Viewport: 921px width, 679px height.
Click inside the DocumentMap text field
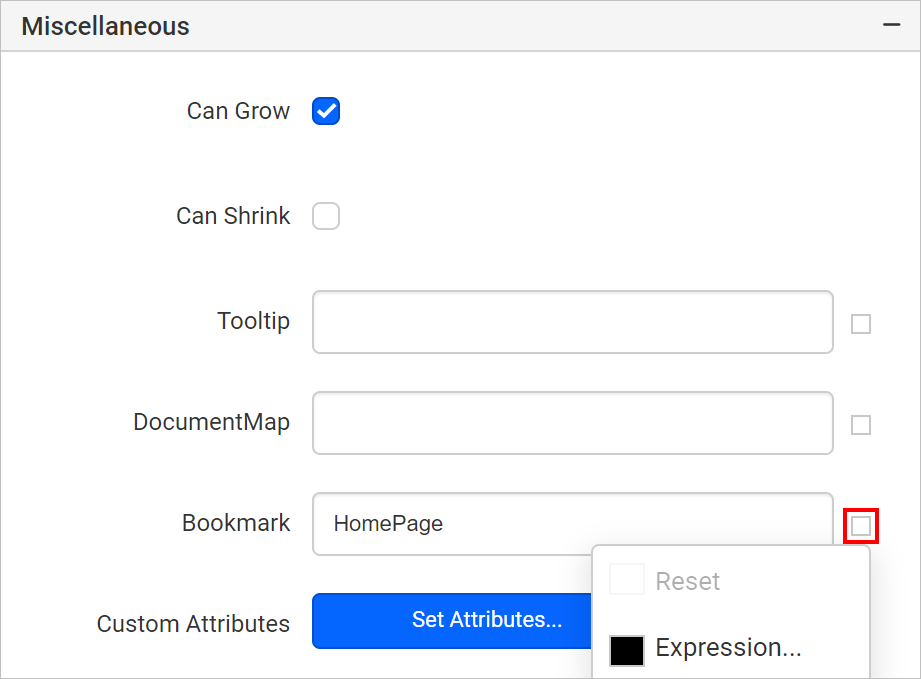573,423
